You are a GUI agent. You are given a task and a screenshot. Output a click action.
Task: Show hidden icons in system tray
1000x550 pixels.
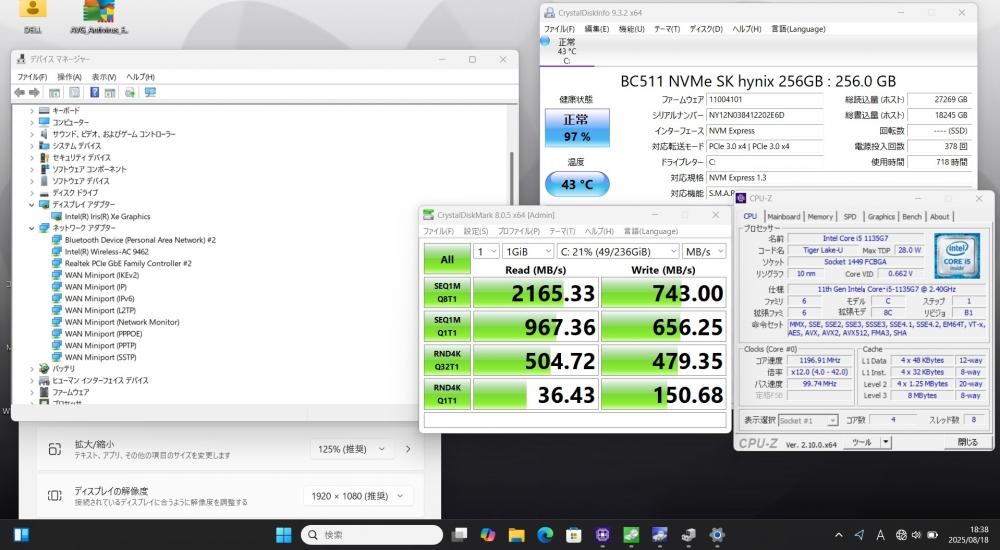click(839, 535)
